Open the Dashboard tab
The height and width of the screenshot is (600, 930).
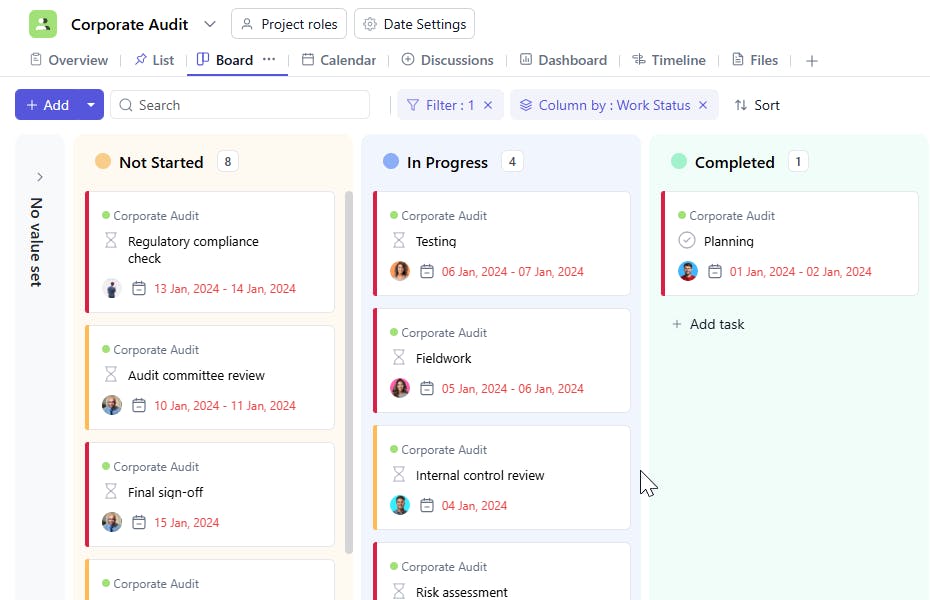pyautogui.click(x=563, y=60)
